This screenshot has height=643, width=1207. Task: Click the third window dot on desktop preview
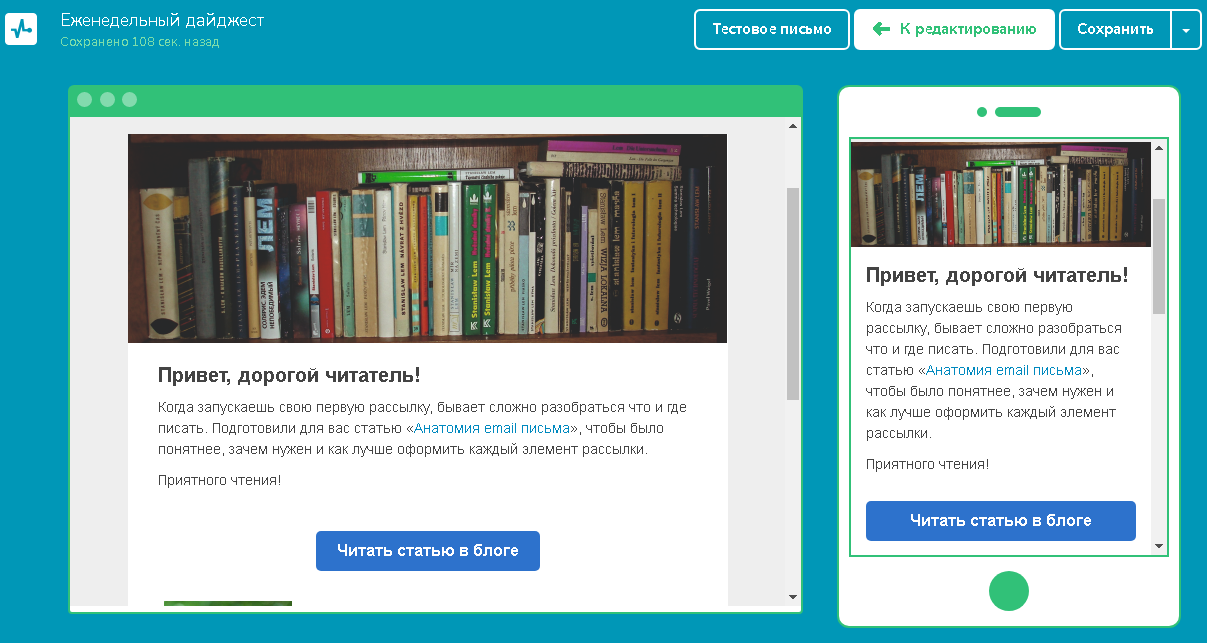click(129, 99)
